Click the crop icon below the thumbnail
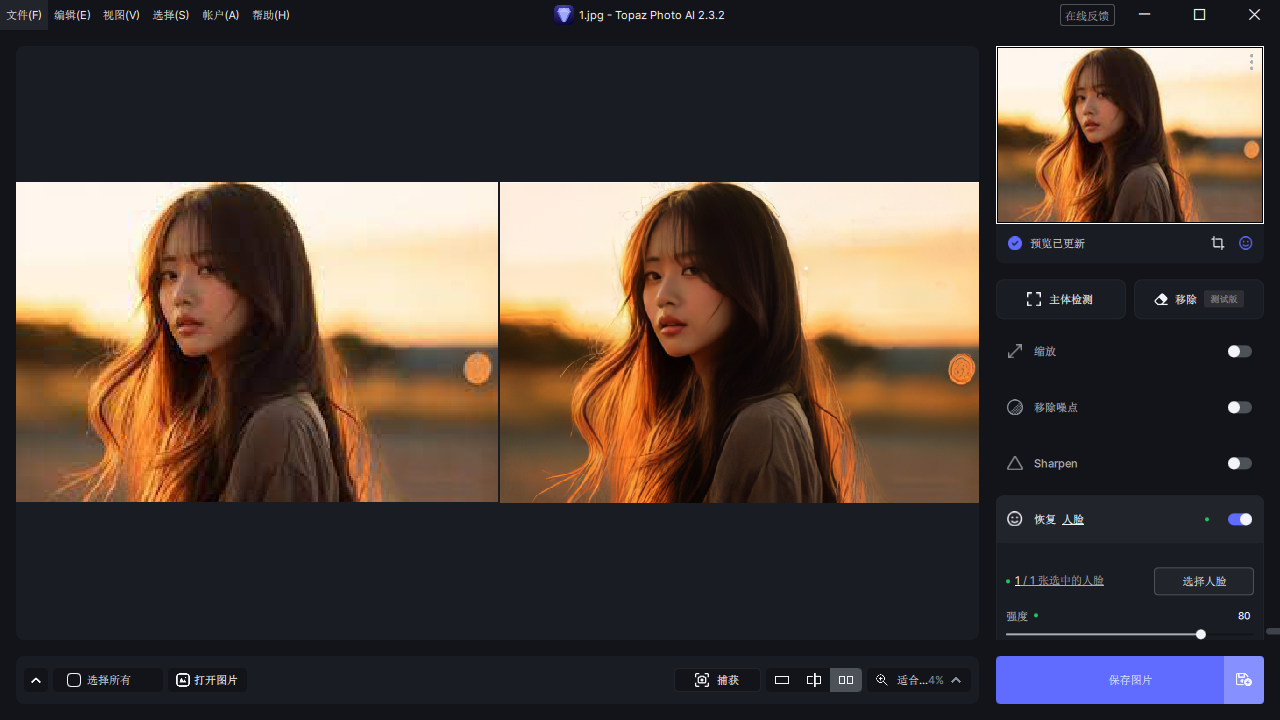The image size is (1280, 720). 1217,243
